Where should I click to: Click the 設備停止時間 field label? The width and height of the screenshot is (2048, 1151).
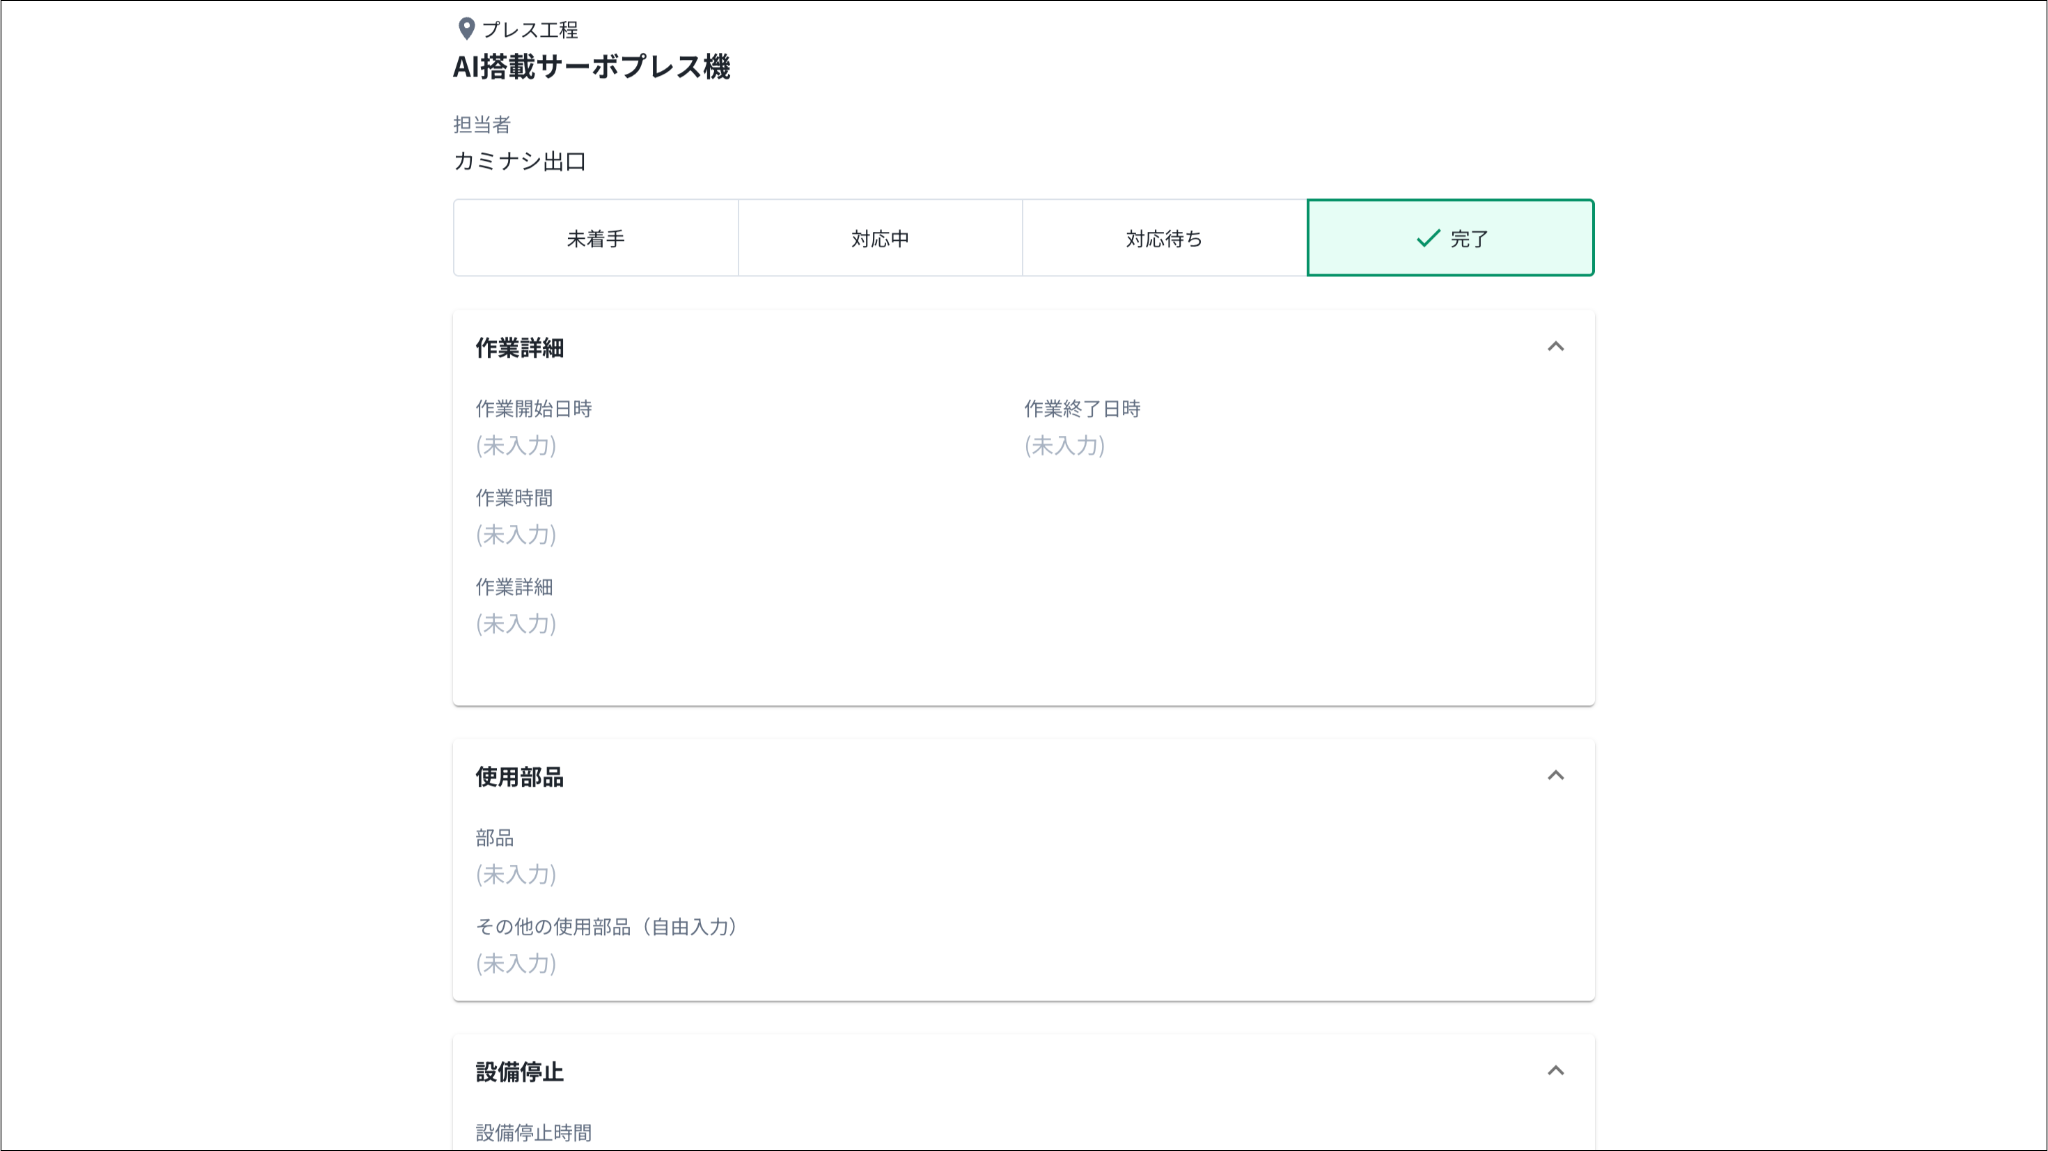click(534, 1133)
